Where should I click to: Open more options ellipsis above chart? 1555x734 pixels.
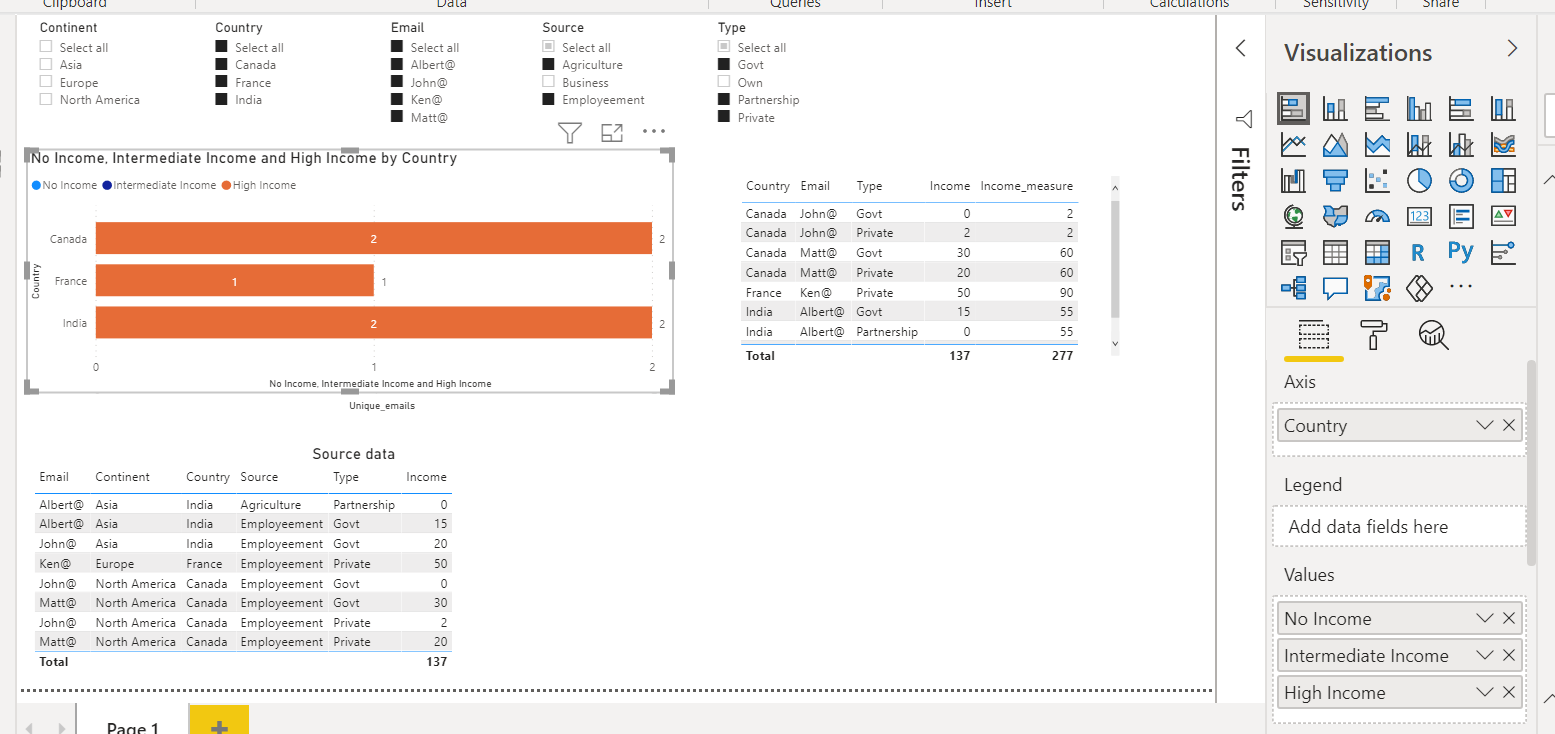[654, 131]
